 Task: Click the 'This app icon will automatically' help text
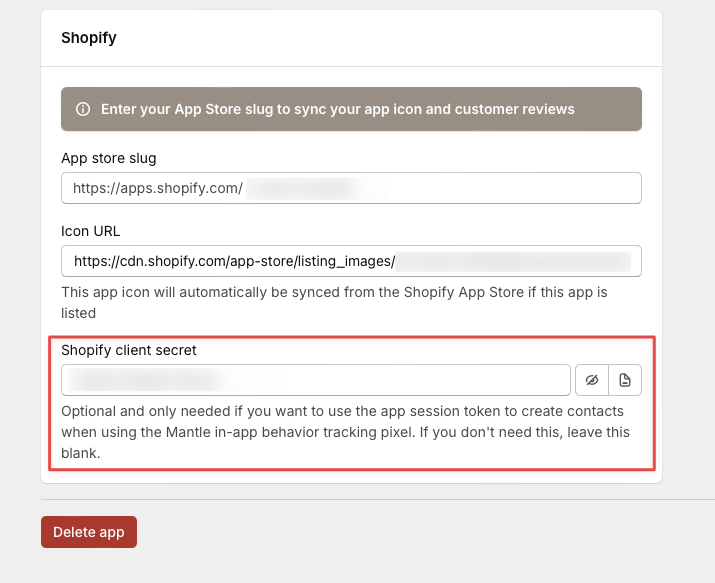point(334,302)
